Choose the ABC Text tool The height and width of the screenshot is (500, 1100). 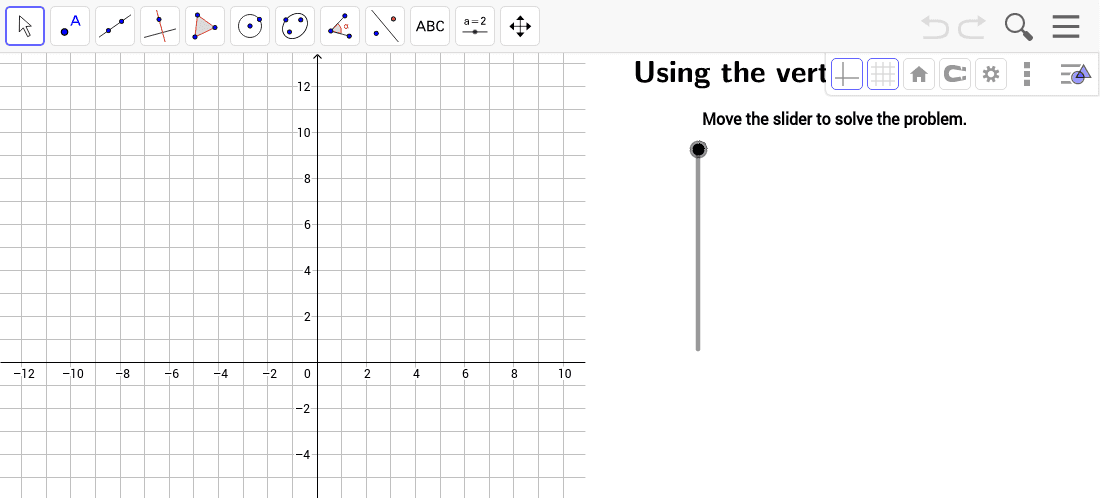click(430, 26)
